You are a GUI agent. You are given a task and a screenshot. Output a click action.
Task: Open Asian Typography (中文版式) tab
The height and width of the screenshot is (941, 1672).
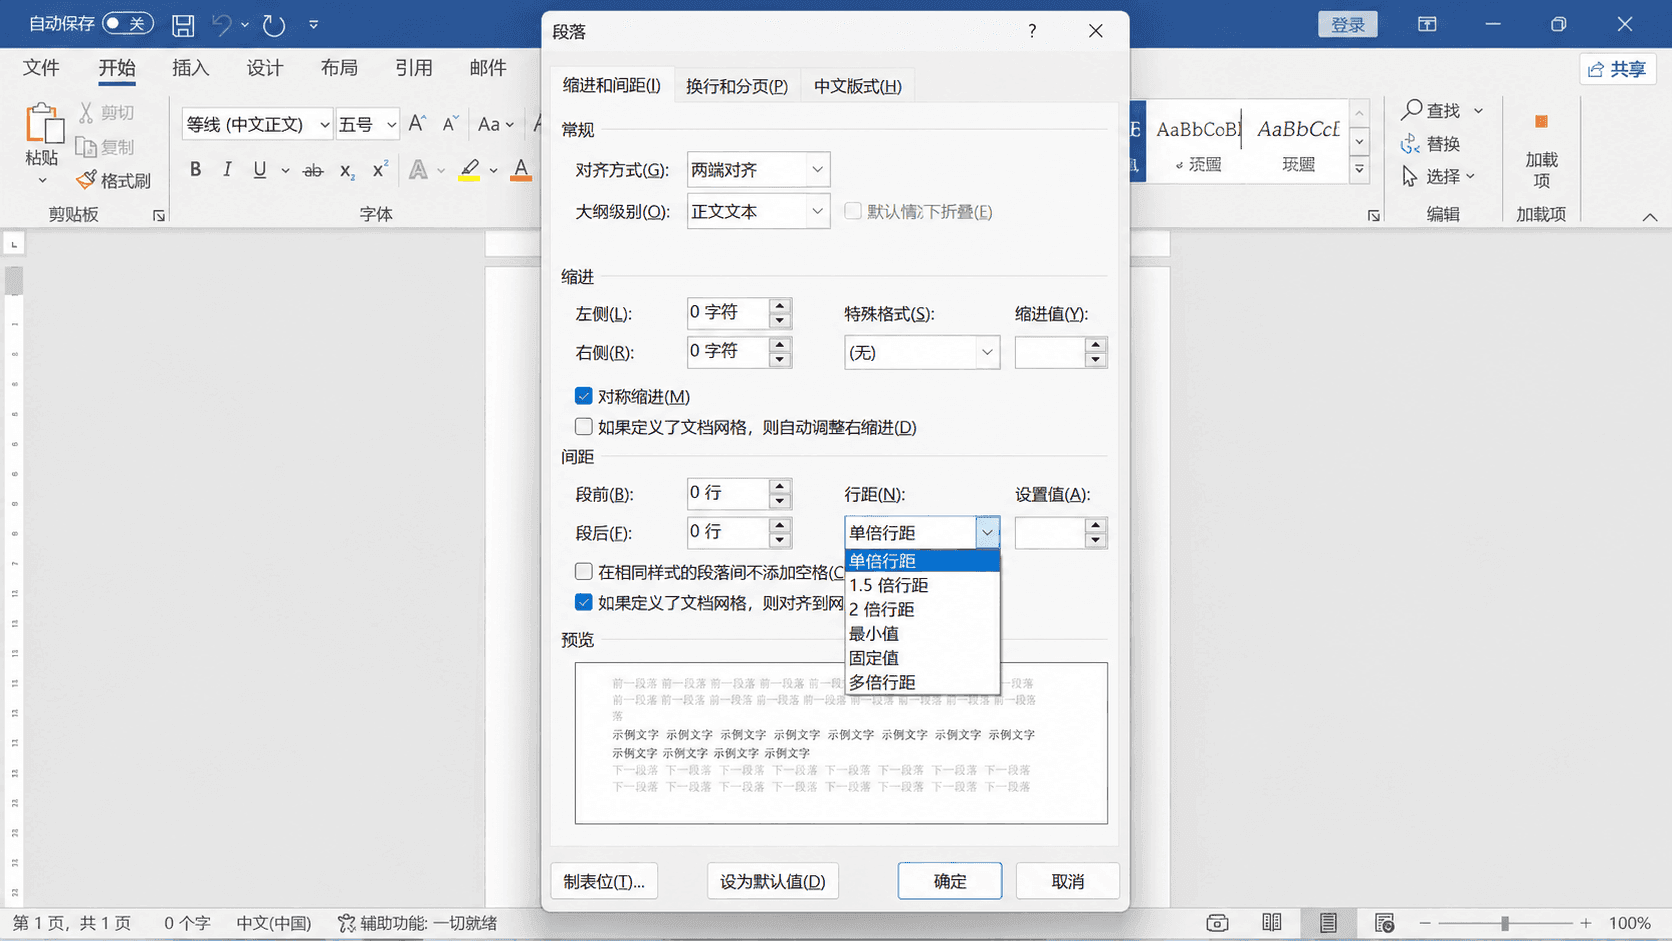point(857,86)
